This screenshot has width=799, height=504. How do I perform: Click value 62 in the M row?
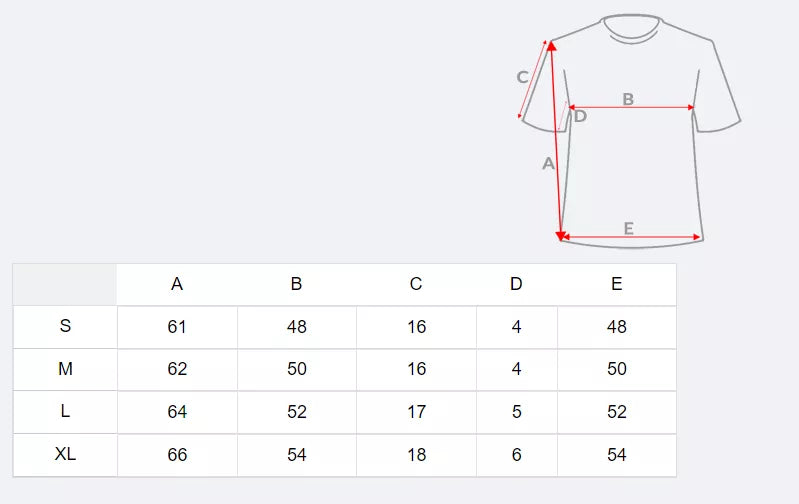pyautogui.click(x=177, y=369)
